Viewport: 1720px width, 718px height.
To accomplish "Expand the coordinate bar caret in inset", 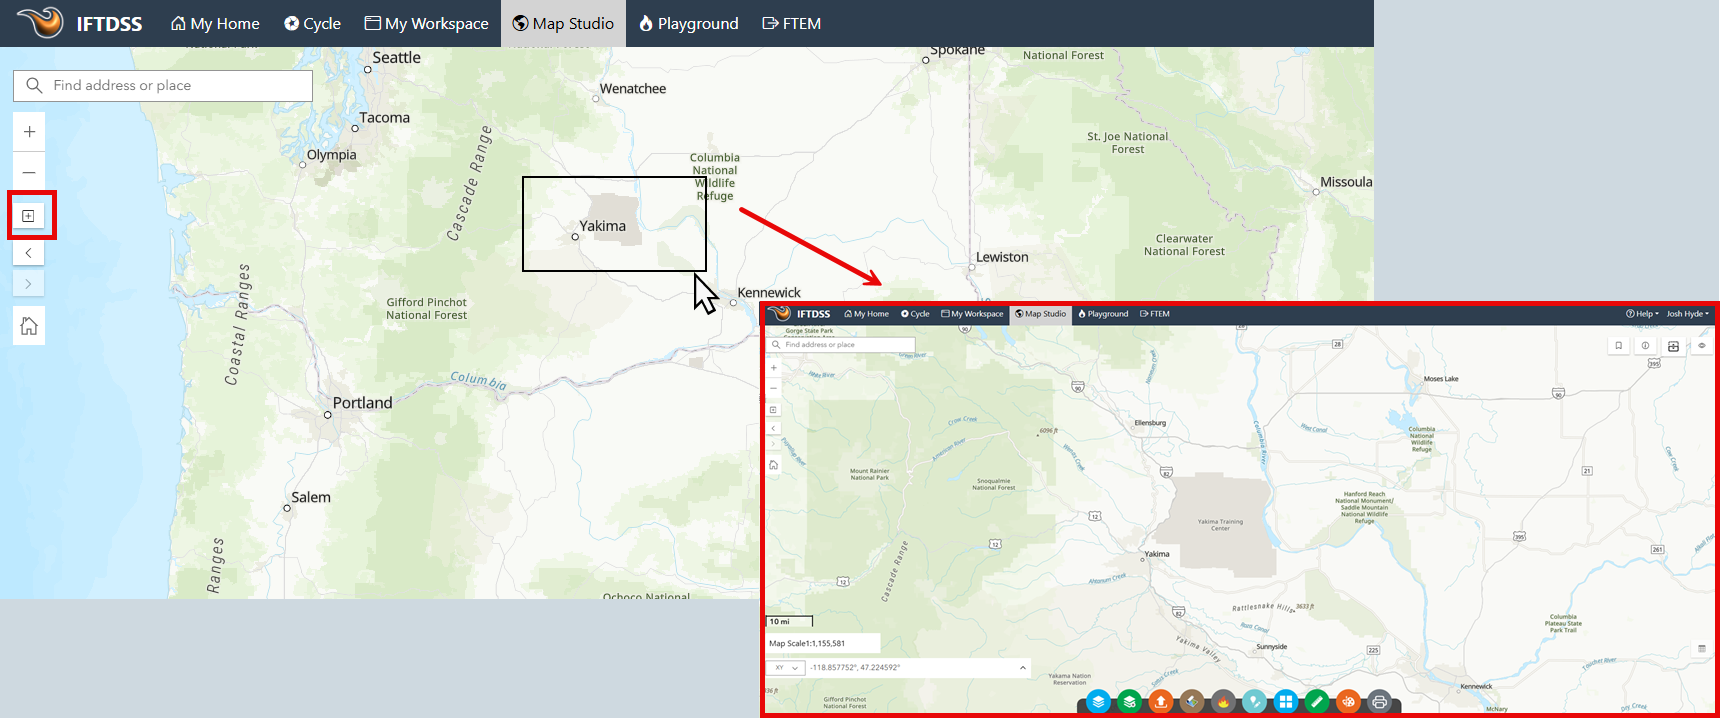I will (1023, 668).
